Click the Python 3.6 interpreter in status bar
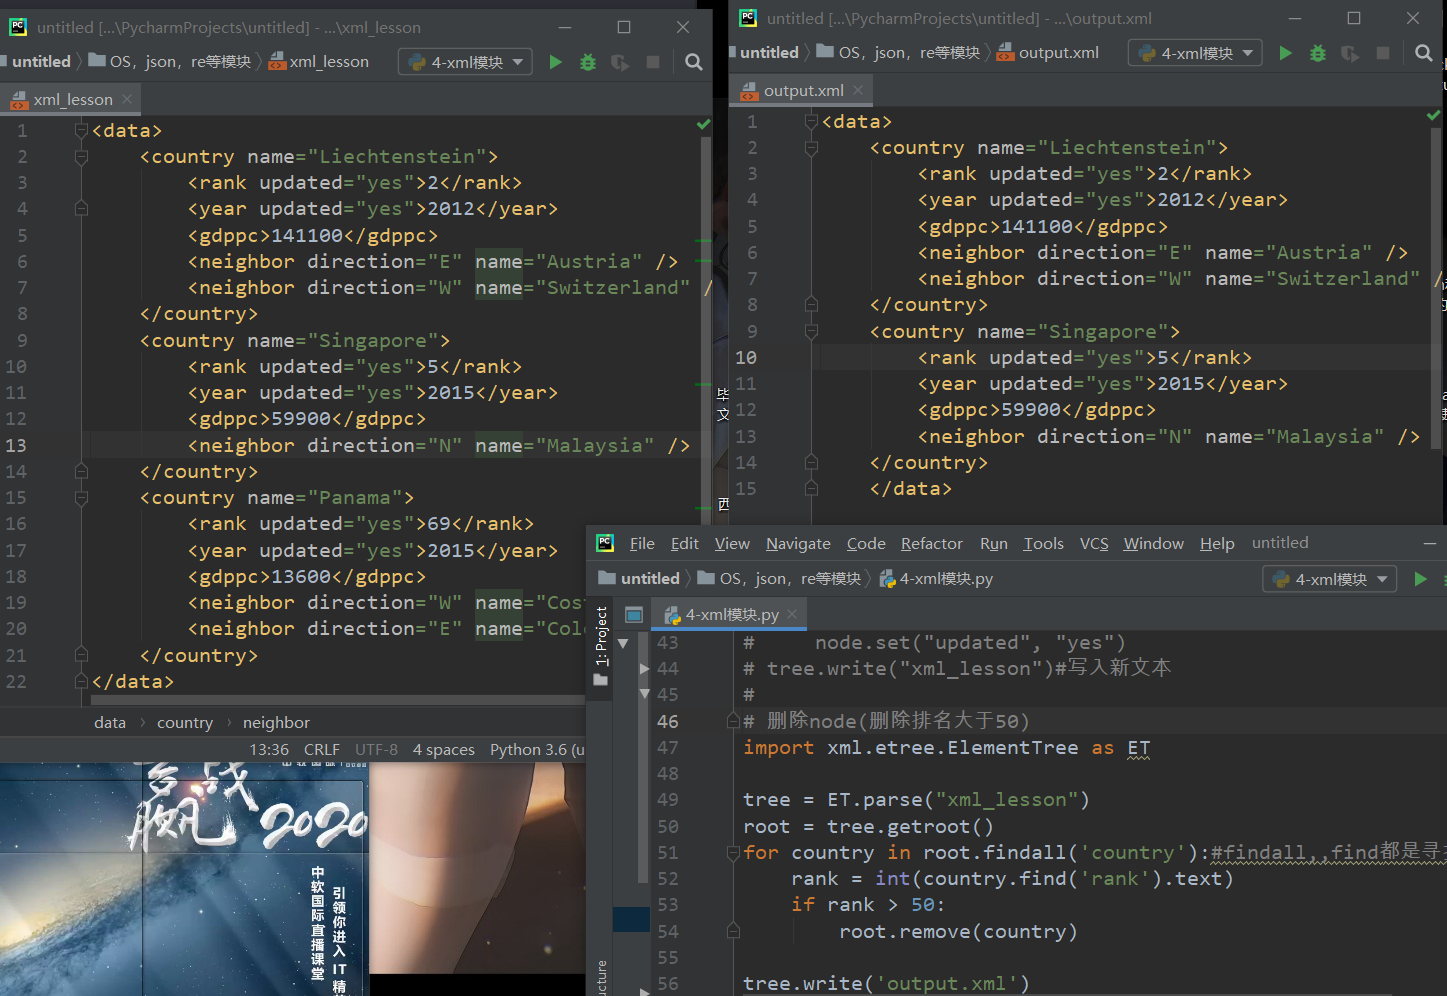Screen dimensions: 1447x996 [x=536, y=749]
